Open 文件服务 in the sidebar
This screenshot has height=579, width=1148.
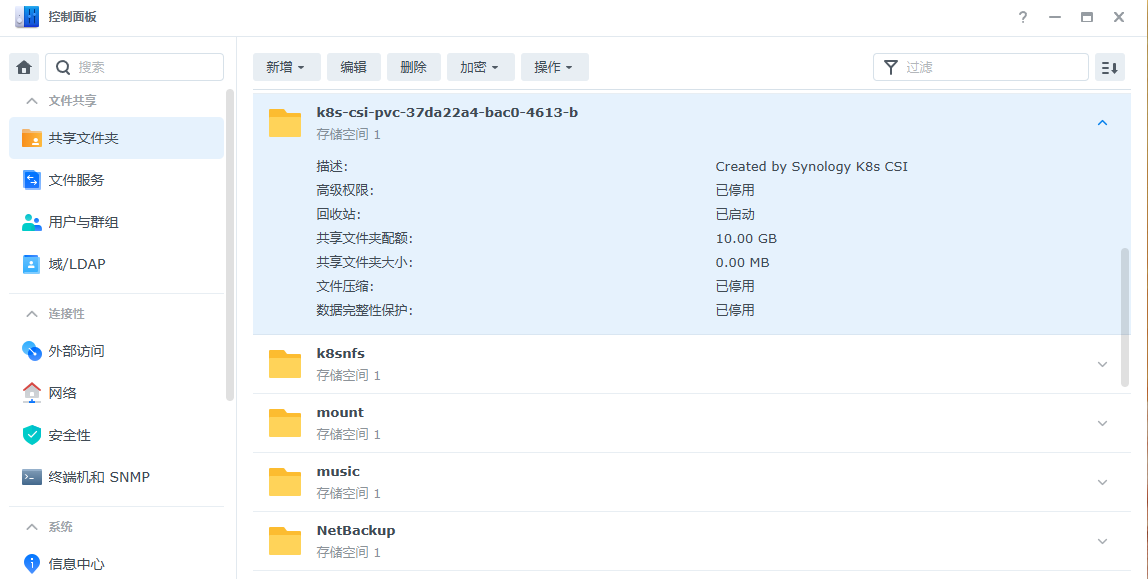click(x=116, y=180)
